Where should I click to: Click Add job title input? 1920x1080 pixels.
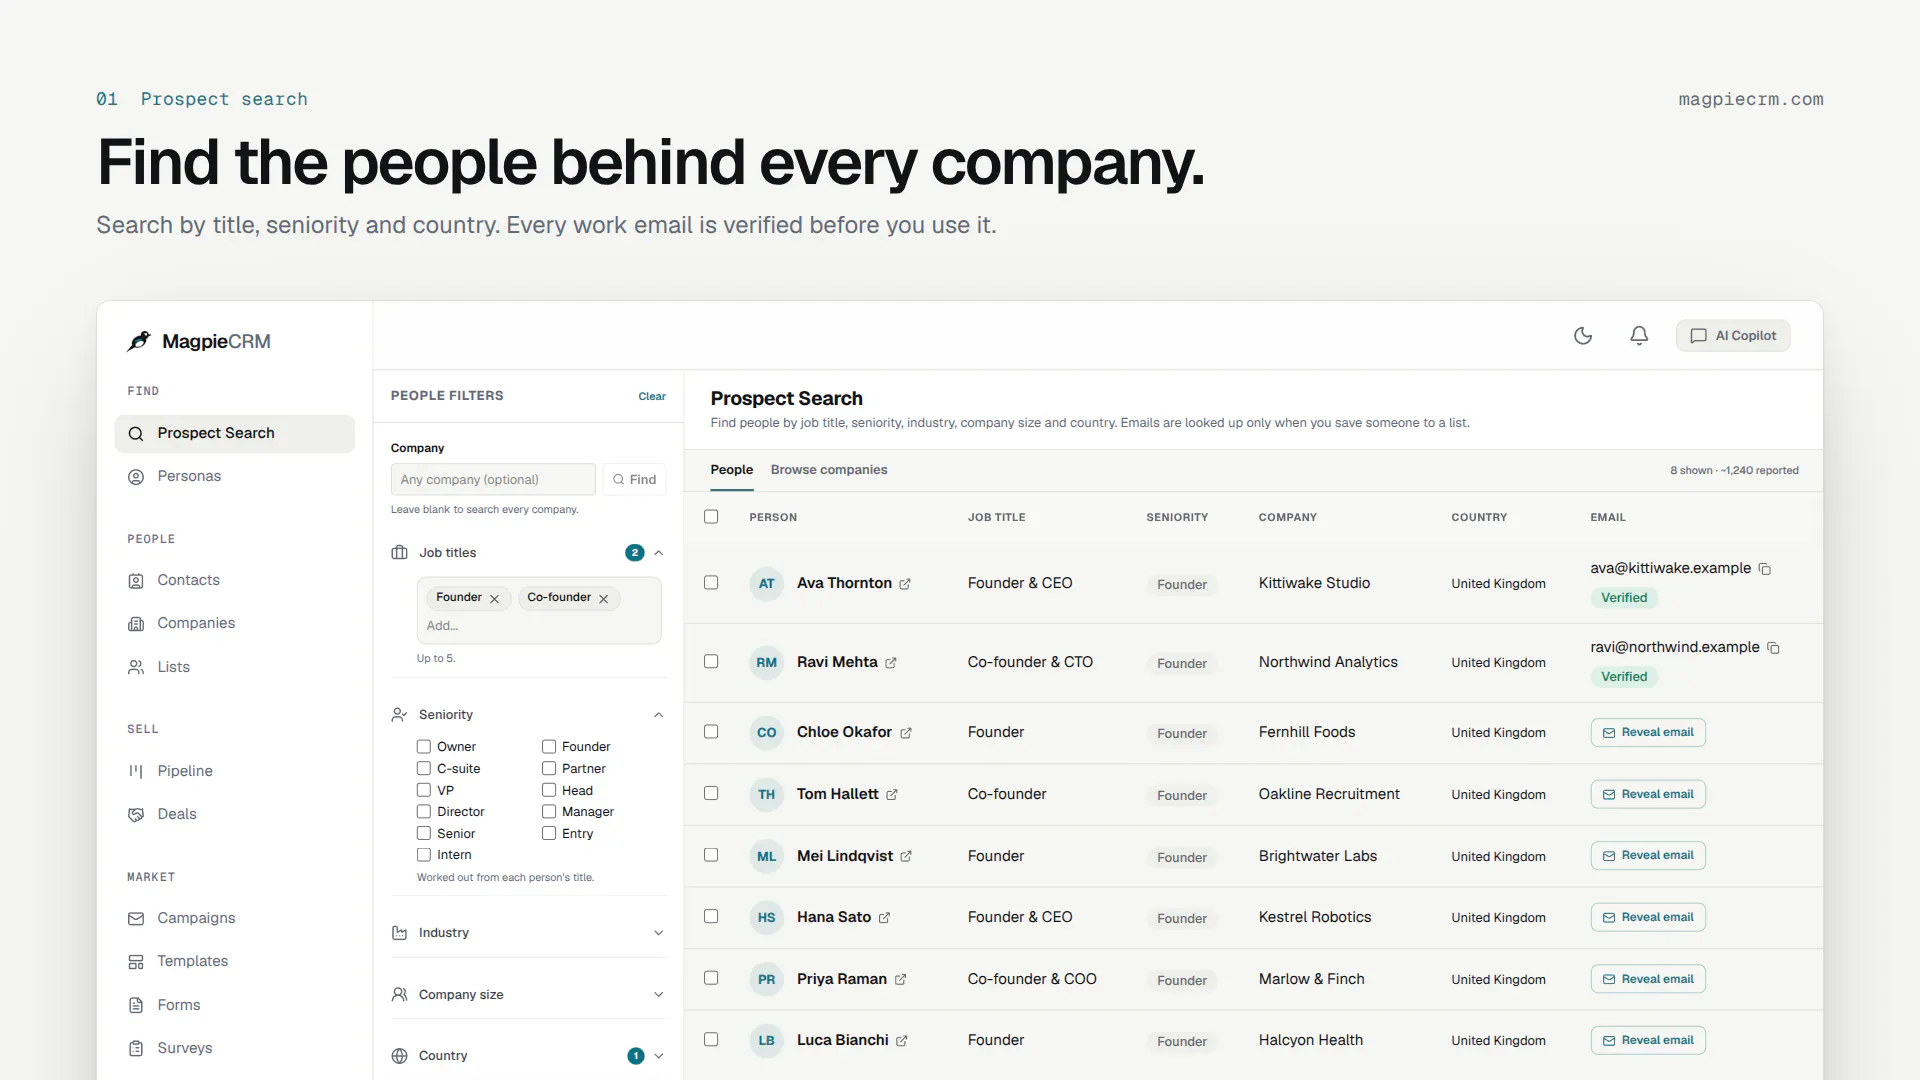tap(538, 626)
